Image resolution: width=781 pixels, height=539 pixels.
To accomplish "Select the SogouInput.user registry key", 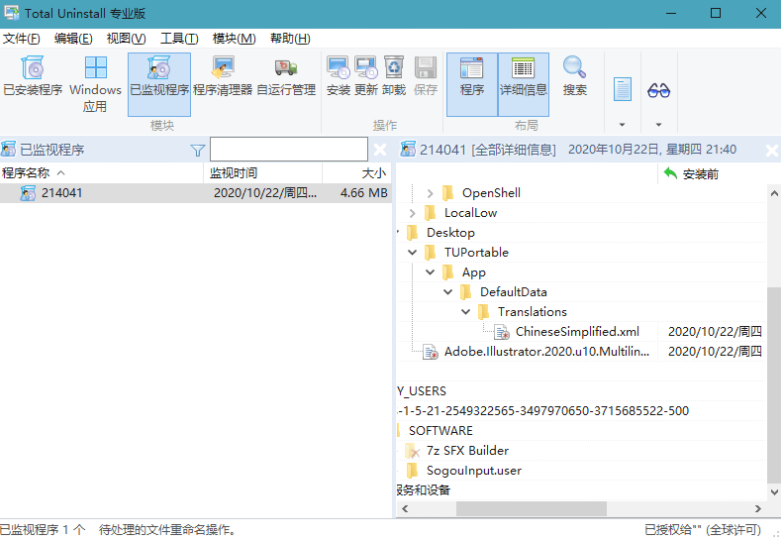I will 474,470.
